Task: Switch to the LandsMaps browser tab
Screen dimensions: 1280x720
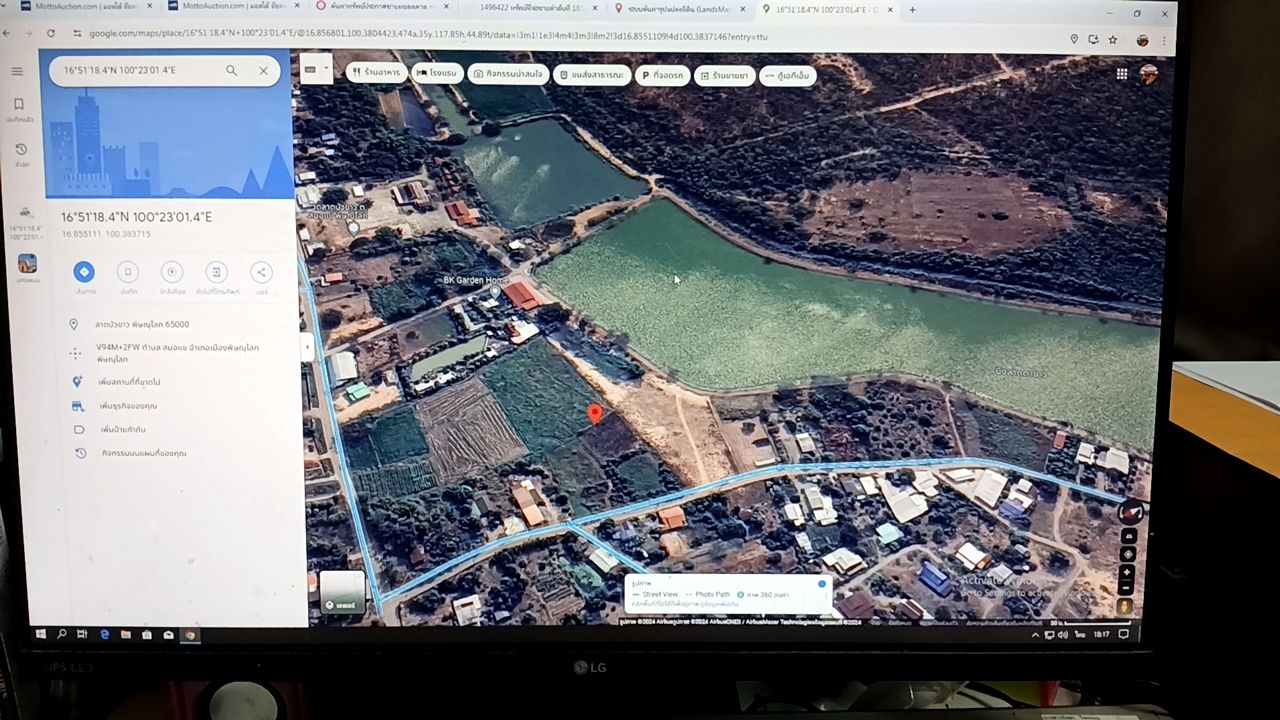Action: click(x=679, y=9)
